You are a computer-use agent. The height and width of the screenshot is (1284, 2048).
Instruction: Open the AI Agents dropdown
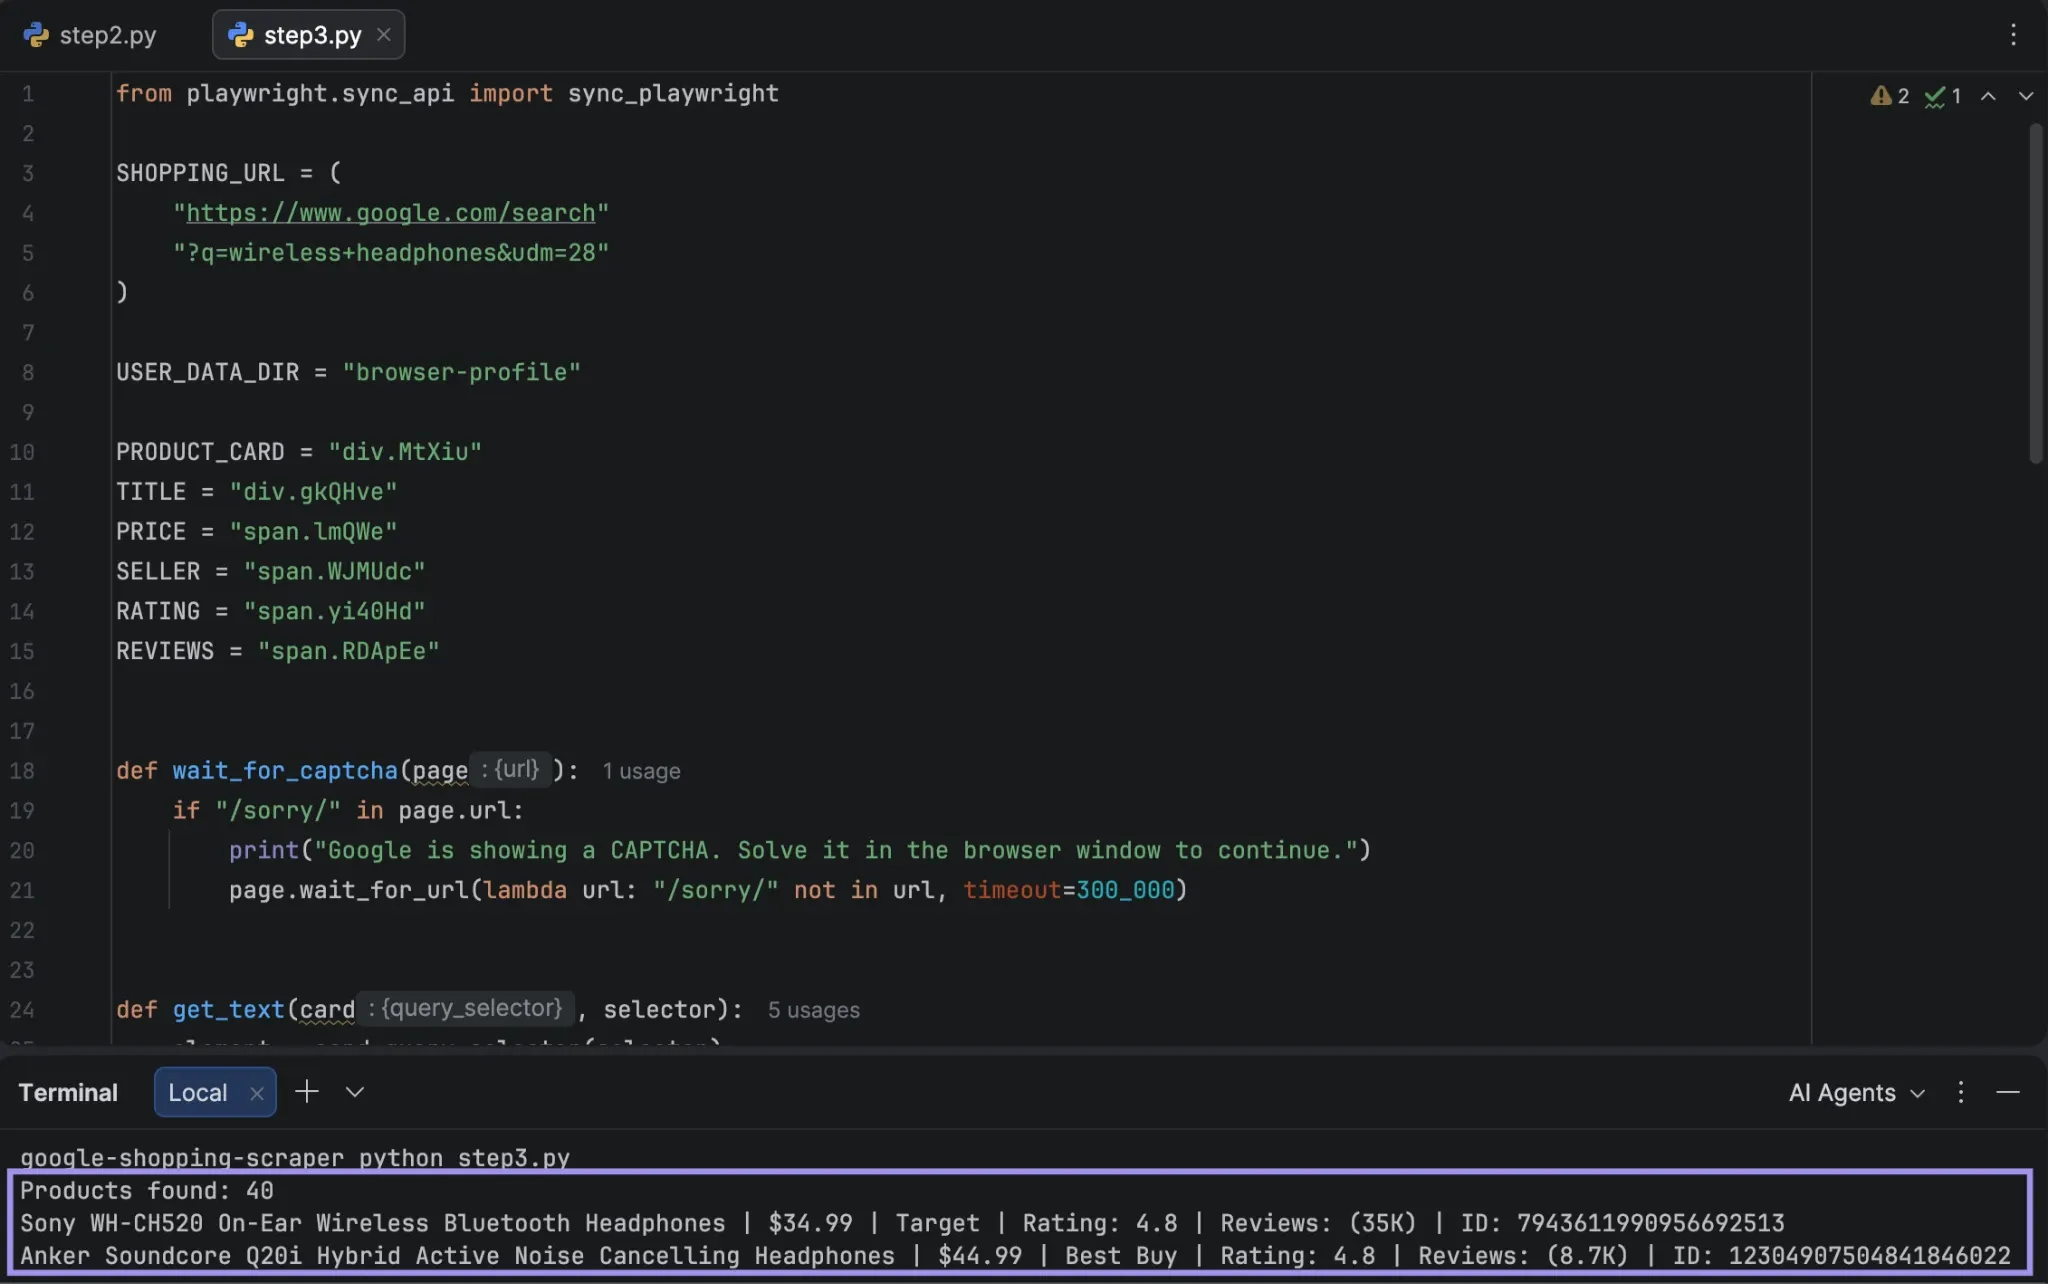(x=1856, y=1092)
